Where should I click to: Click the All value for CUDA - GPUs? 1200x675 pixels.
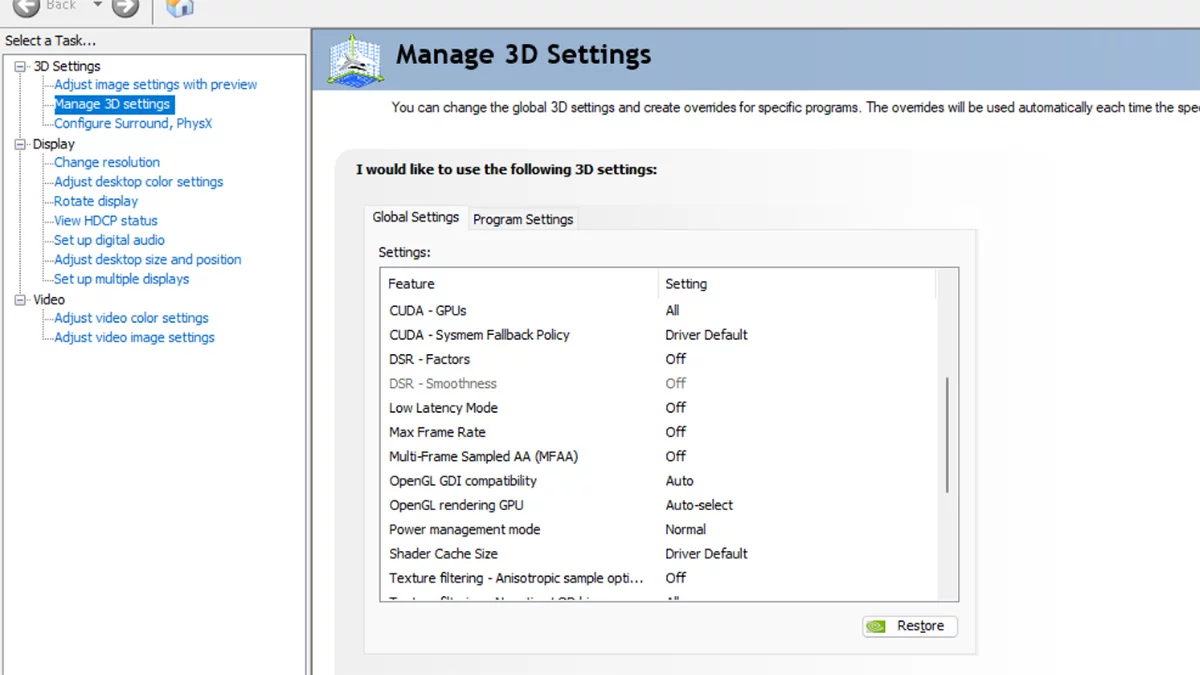coord(672,310)
